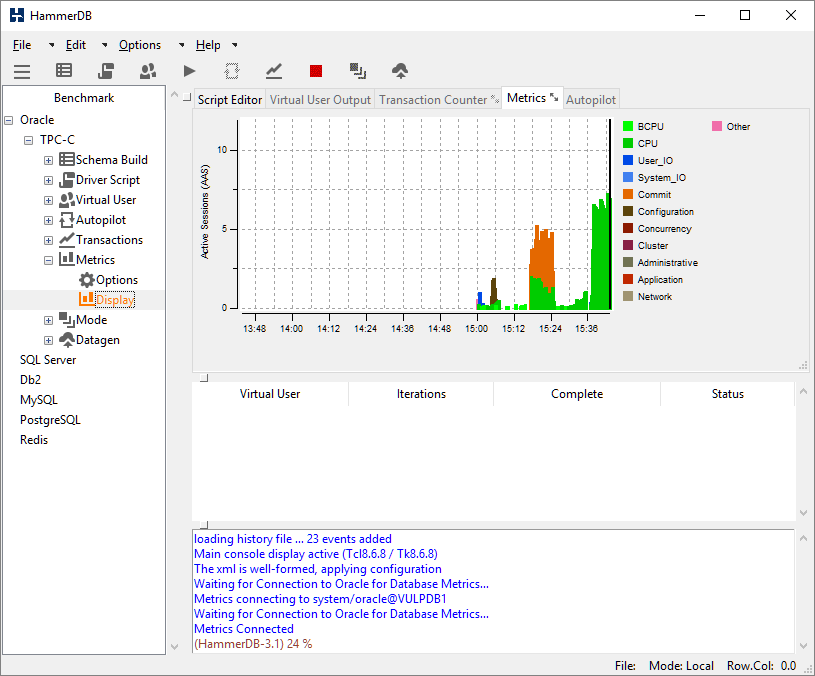Click the Display item under Metrics
Viewport: 815px width, 676px height.
pyautogui.click(x=115, y=300)
